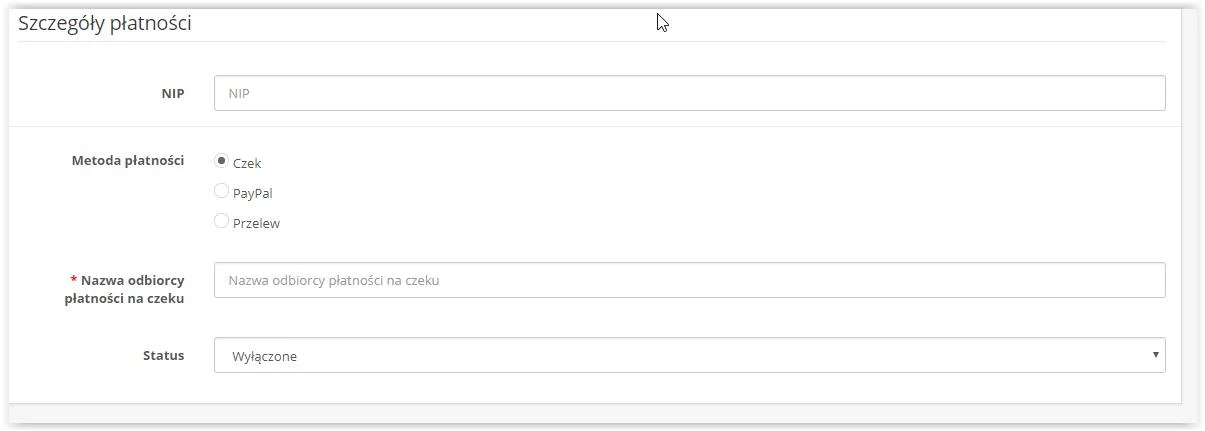Image resolution: width=1205 pixels, height=431 pixels.
Task: Pick the Przelew radio button
Action: click(222, 222)
